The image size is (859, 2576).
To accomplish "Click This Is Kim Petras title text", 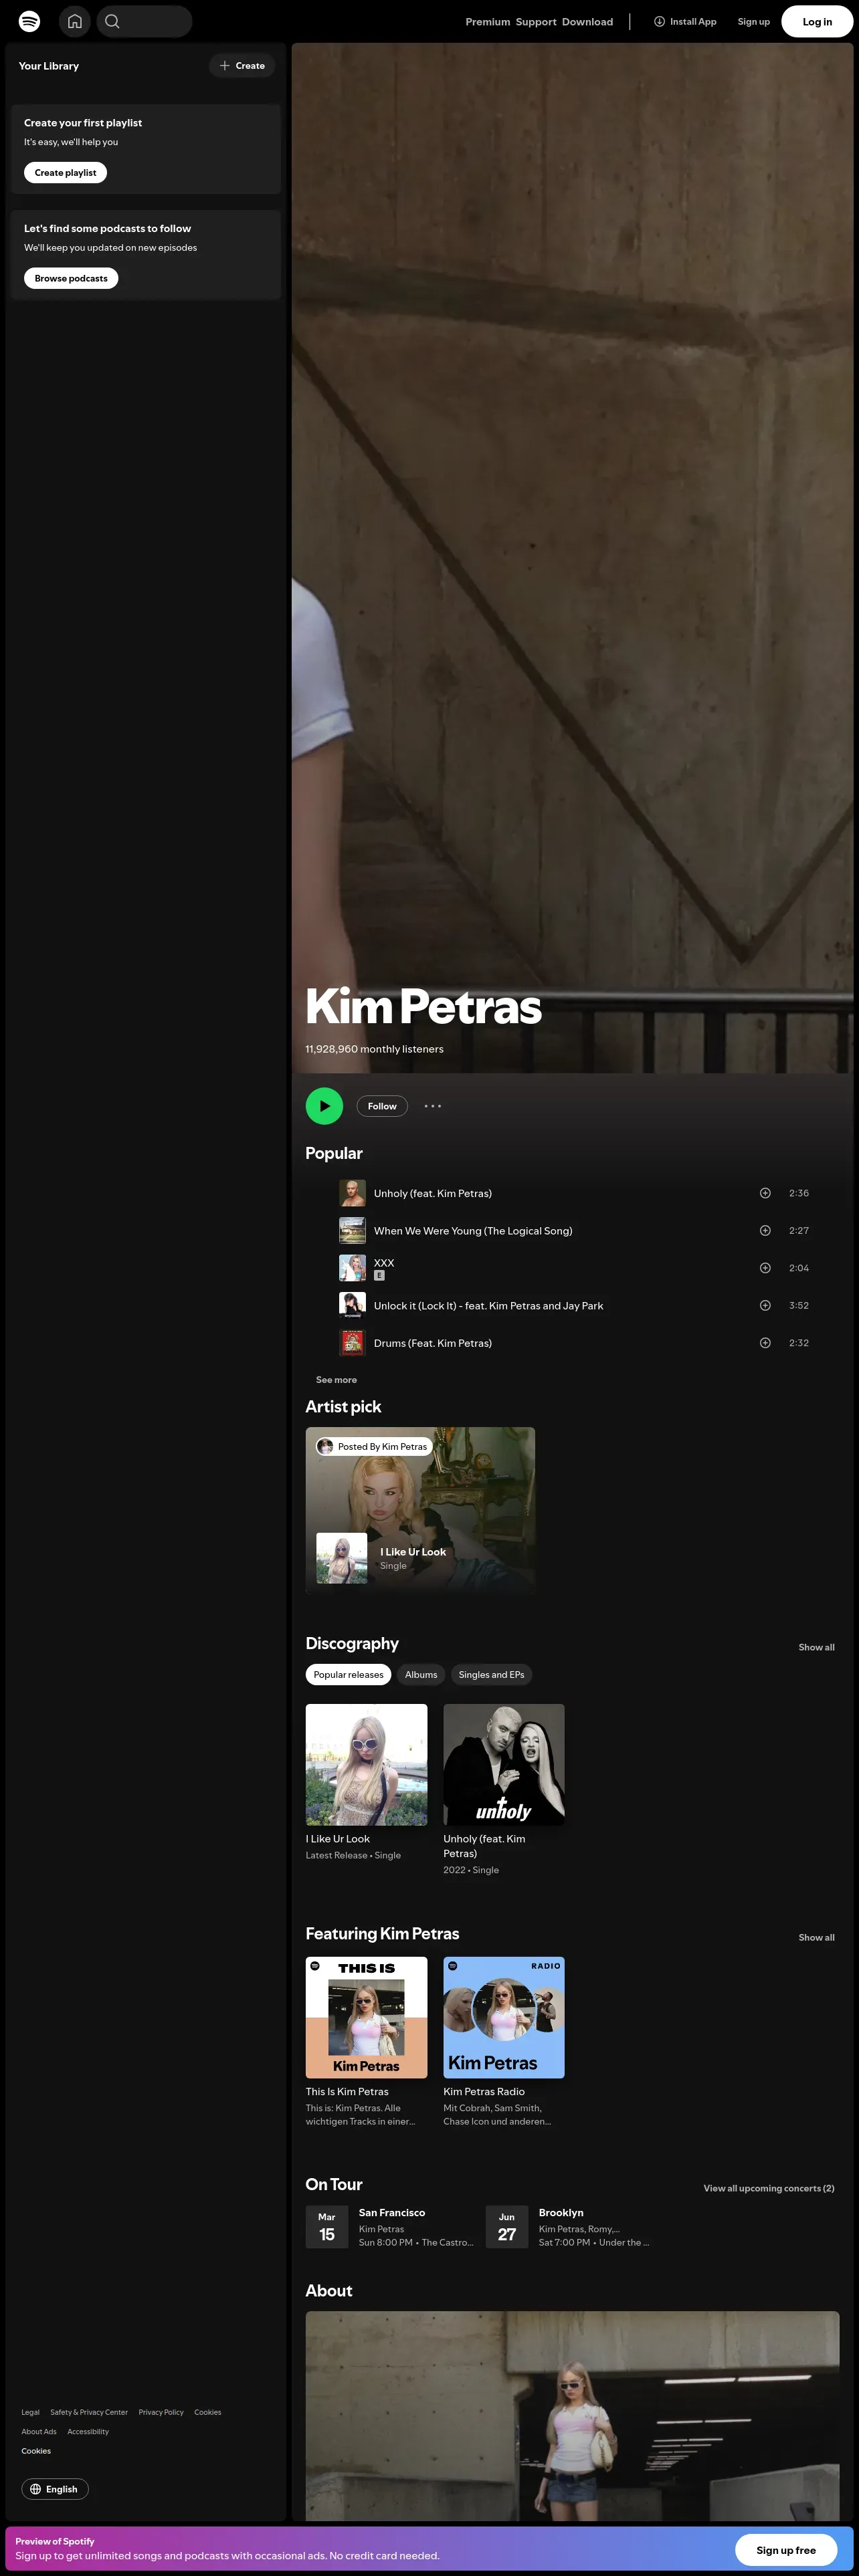I will 347,2091.
